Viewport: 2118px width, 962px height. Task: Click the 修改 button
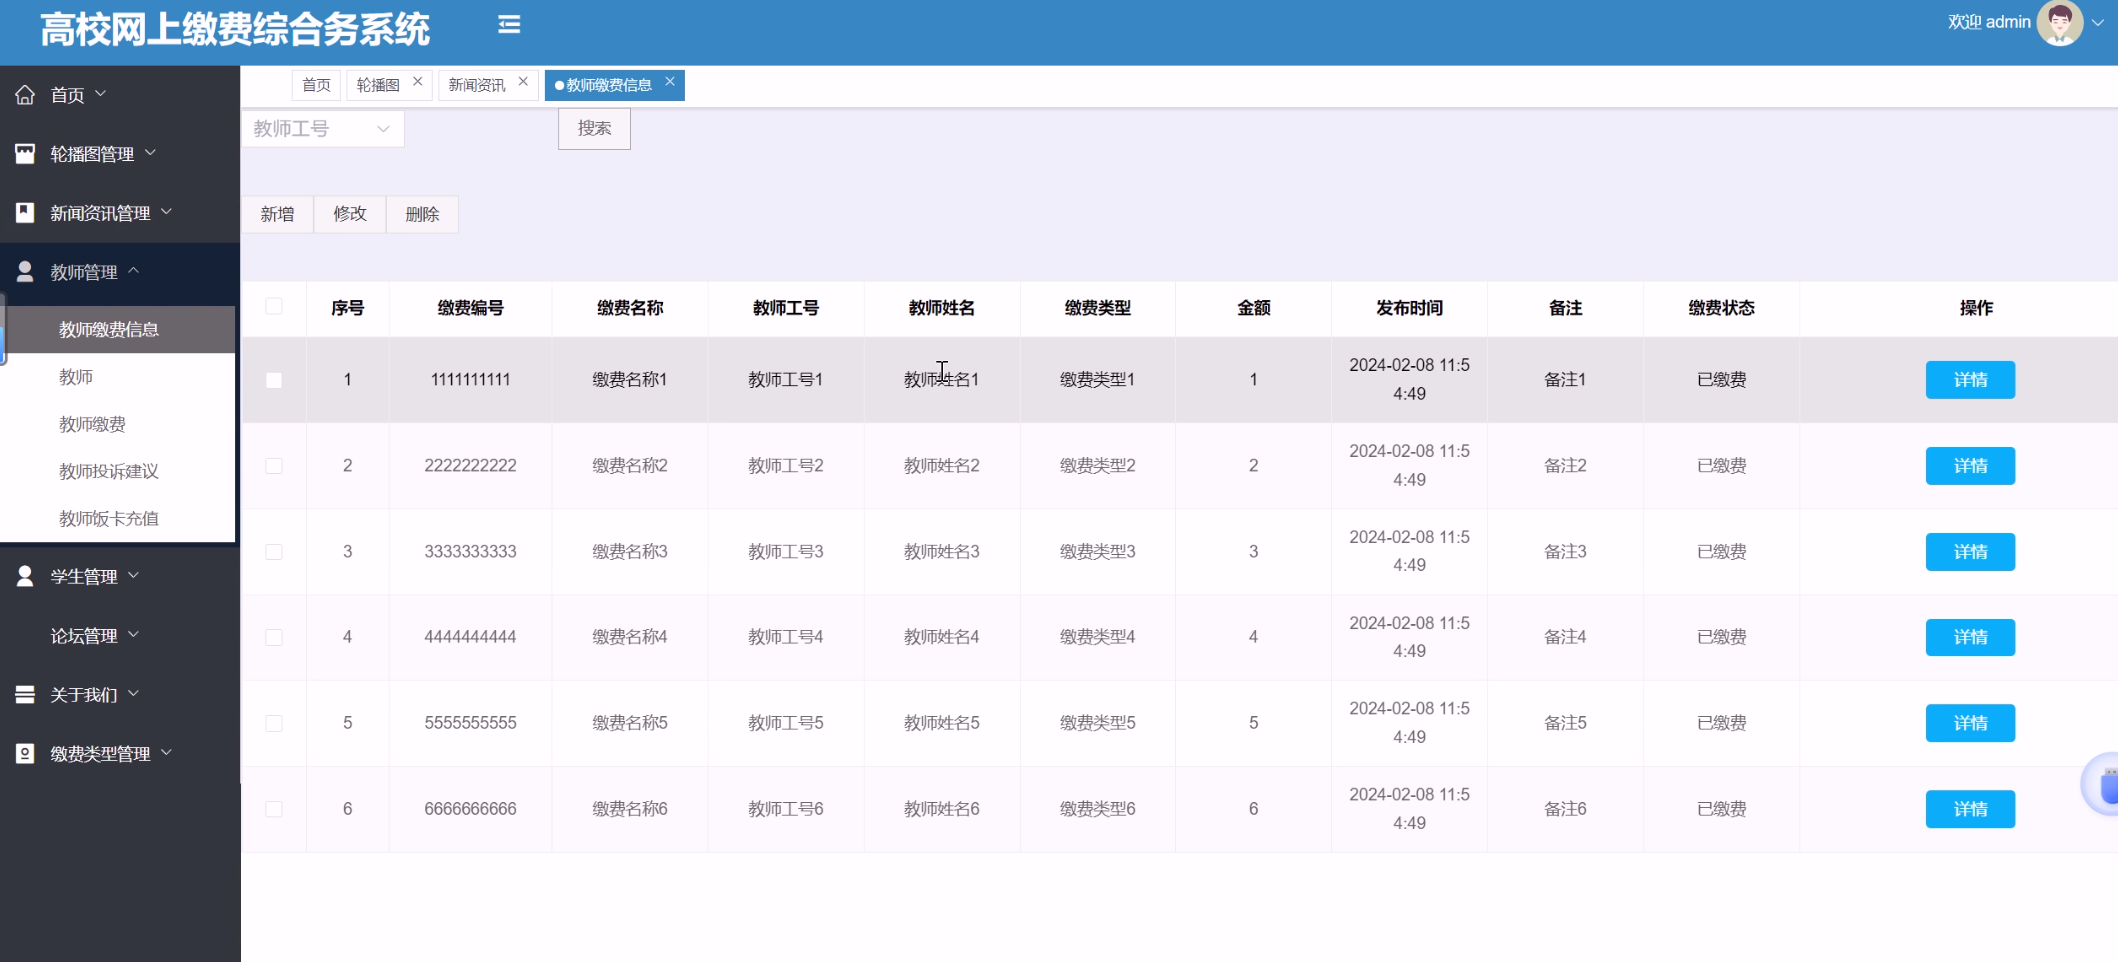pyautogui.click(x=350, y=214)
